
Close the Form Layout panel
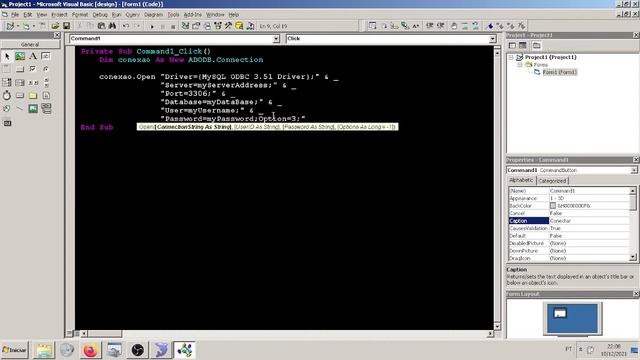point(636,294)
